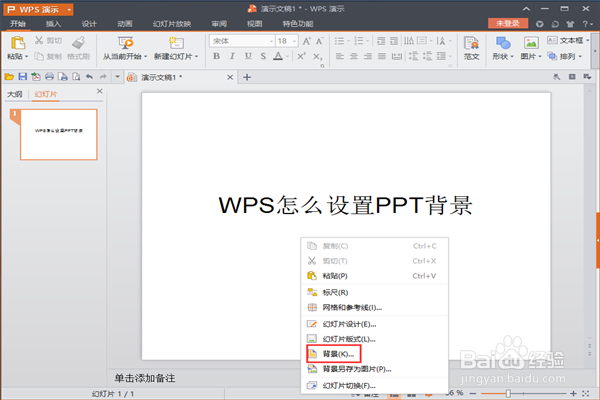Image resolution: width=600 pixels, height=400 pixels.
Task: Toggle Strikethrough (S) formatting
Action: (x=263, y=56)
